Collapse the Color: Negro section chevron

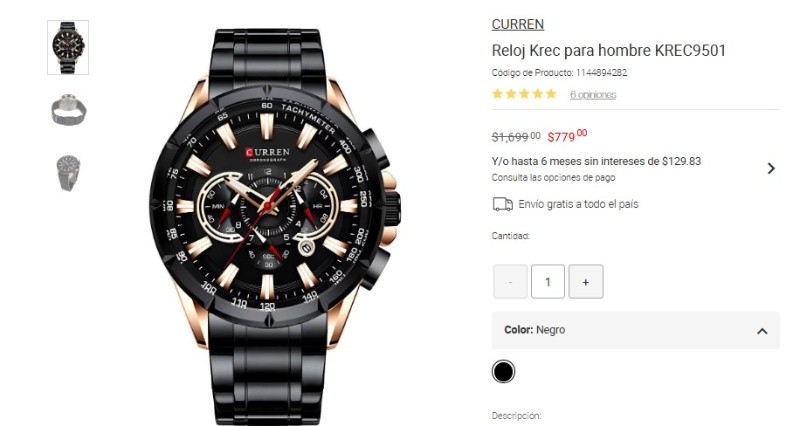point(762,331)
